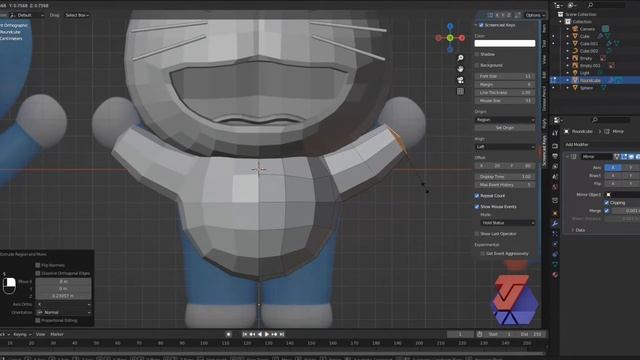
Task: Open the Scene properties tab icon
Action: coord(555,177)
